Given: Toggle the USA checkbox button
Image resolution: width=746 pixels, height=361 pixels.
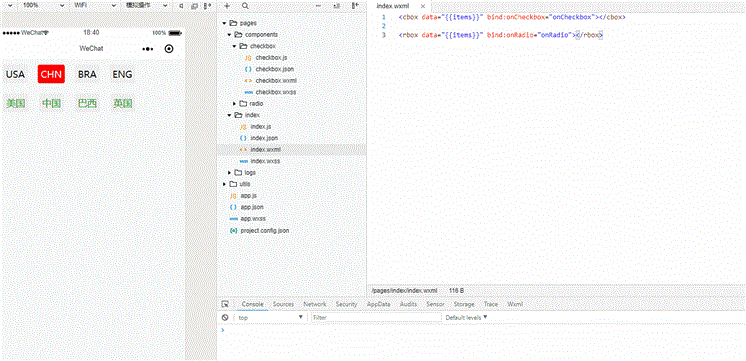Looking at the screenshot, I should point(15,74).
